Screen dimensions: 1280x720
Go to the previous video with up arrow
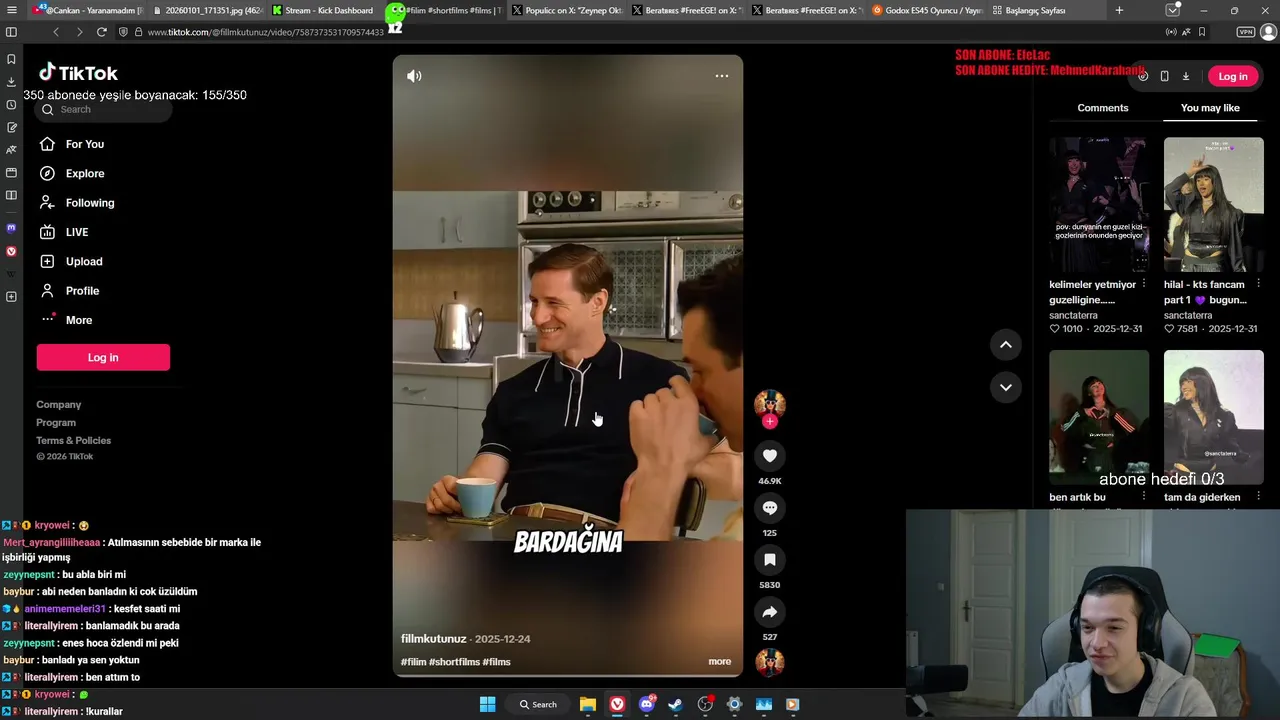[x=1006, y=345]
